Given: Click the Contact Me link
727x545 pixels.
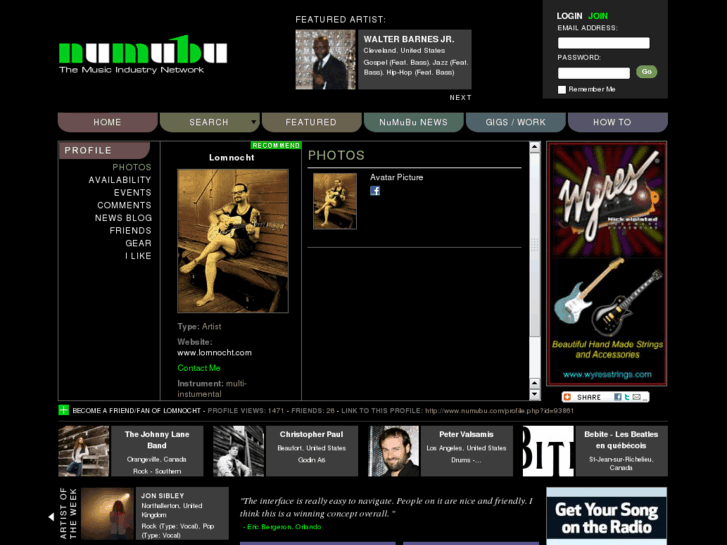Looking at the screenshot, I should (x=199, y=368).
